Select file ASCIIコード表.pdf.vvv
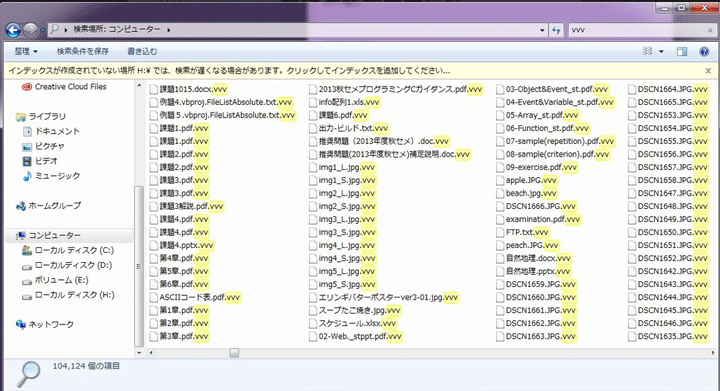720x391 pixels. 195,297
